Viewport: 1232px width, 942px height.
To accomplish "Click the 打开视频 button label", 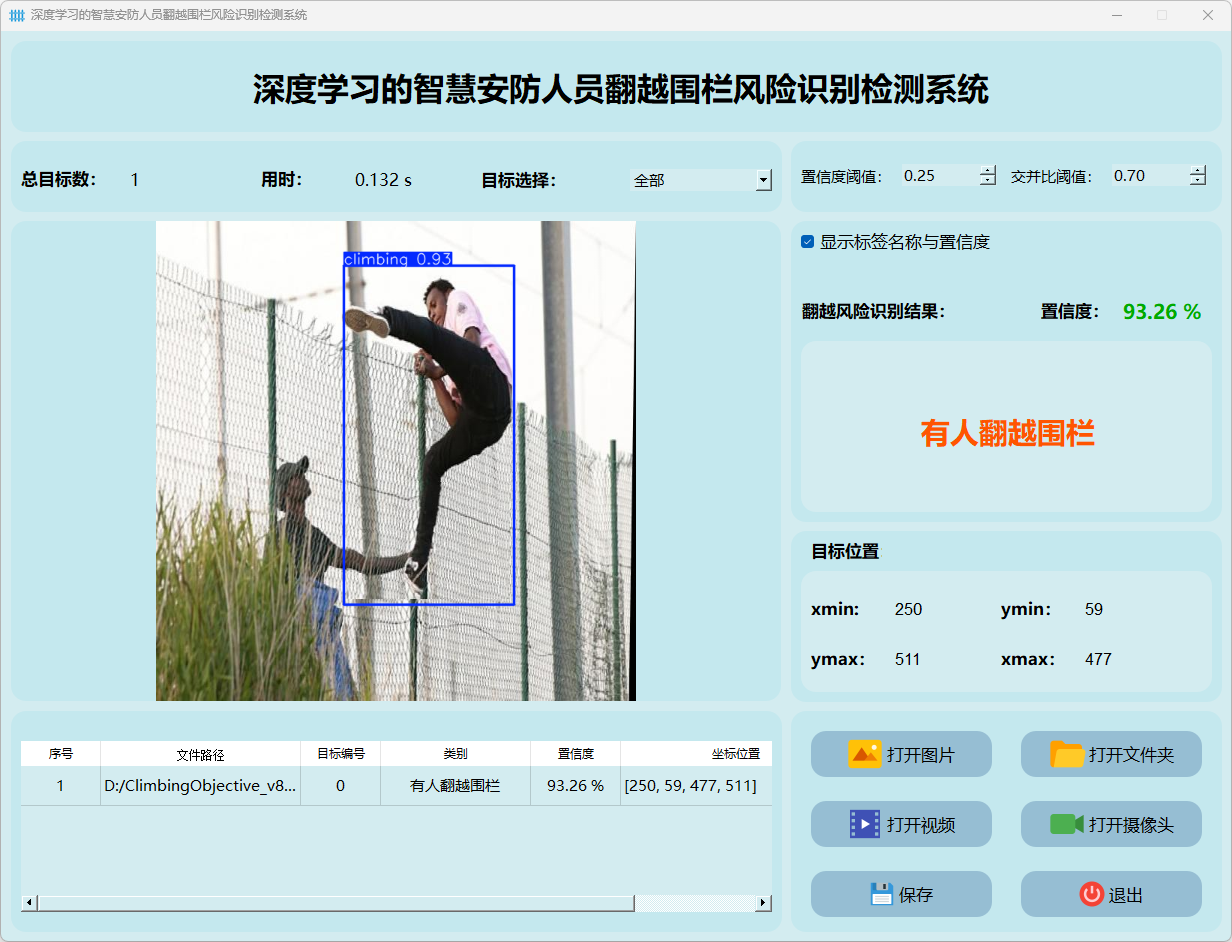I will [x=921, y=825].
